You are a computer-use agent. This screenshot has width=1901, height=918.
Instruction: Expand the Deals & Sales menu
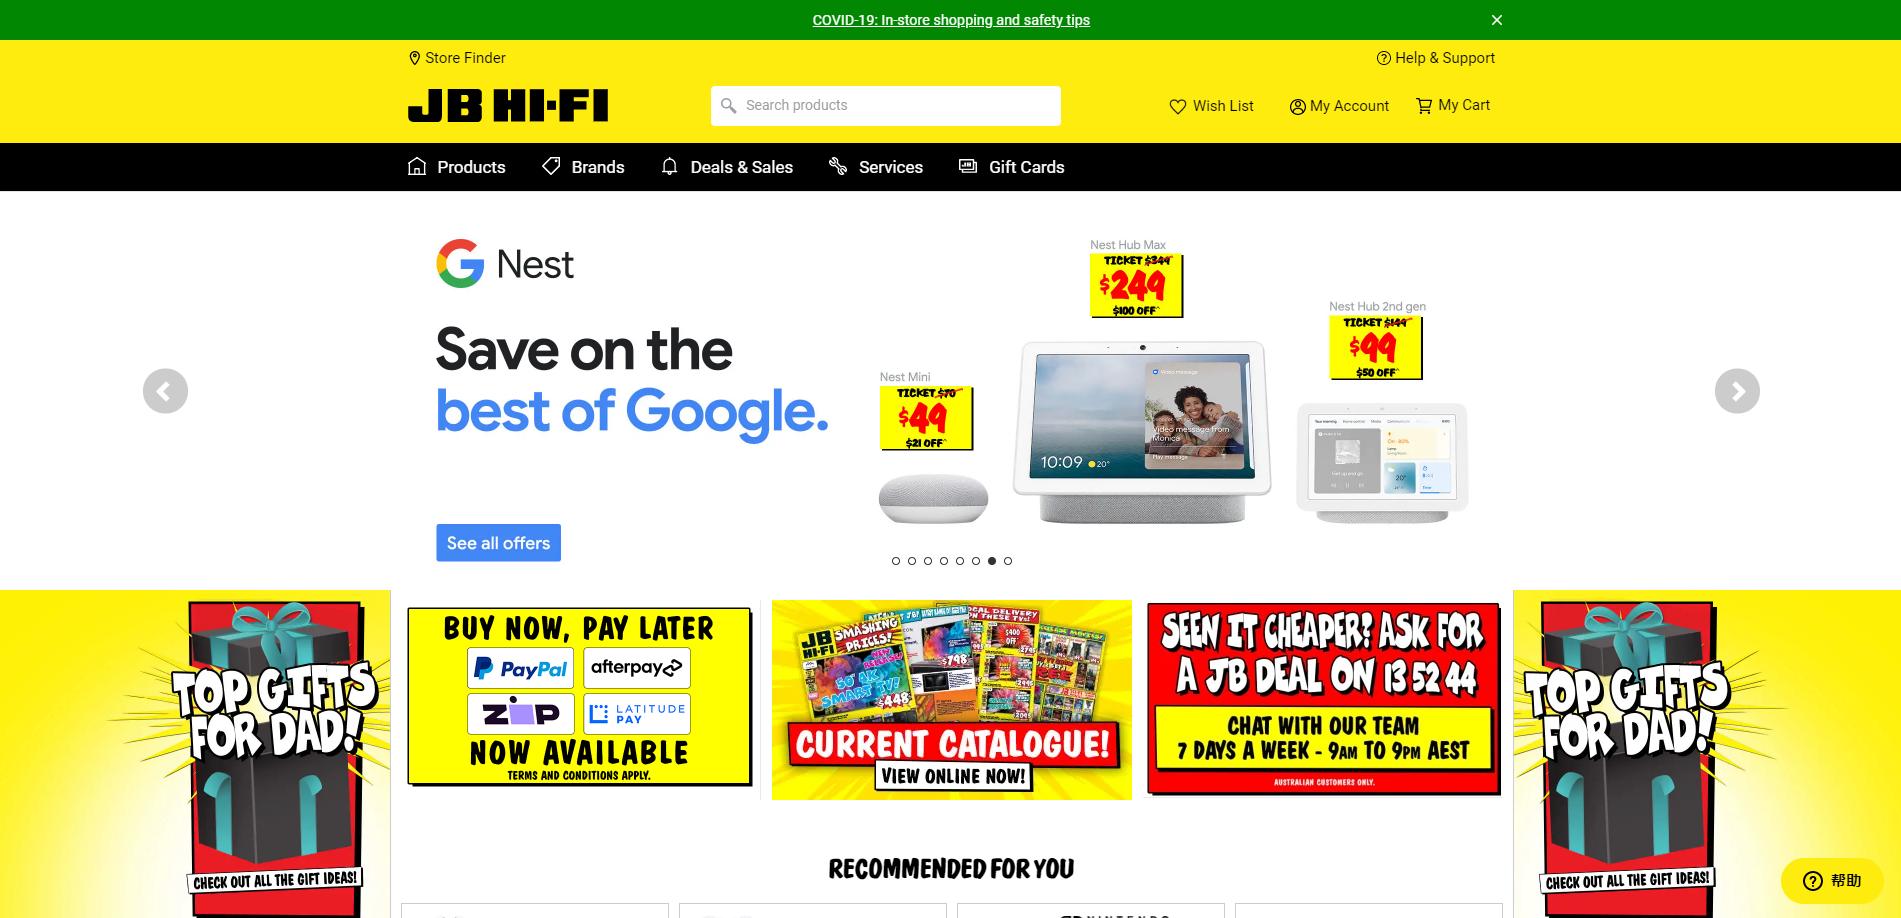click(x=727, y=167)
